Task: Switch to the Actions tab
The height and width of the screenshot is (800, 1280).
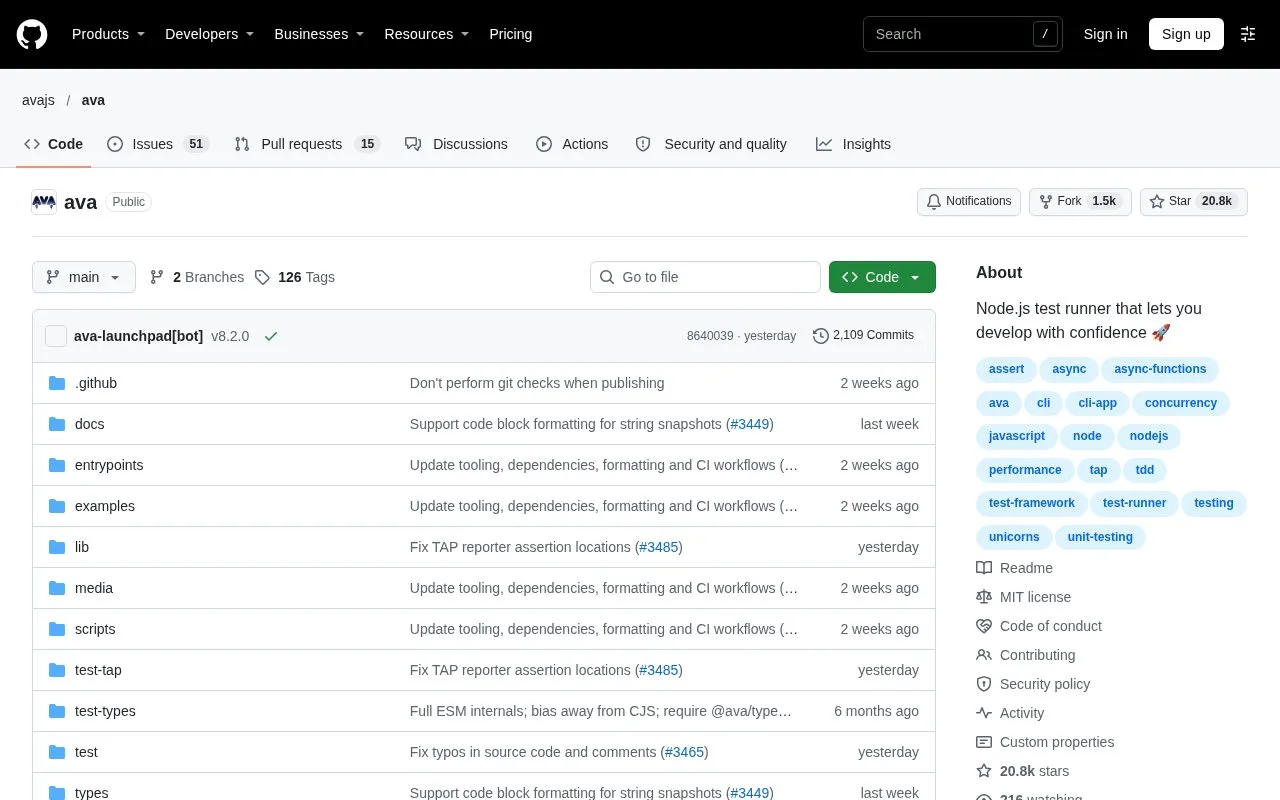Action: click(x=572, y=144)
